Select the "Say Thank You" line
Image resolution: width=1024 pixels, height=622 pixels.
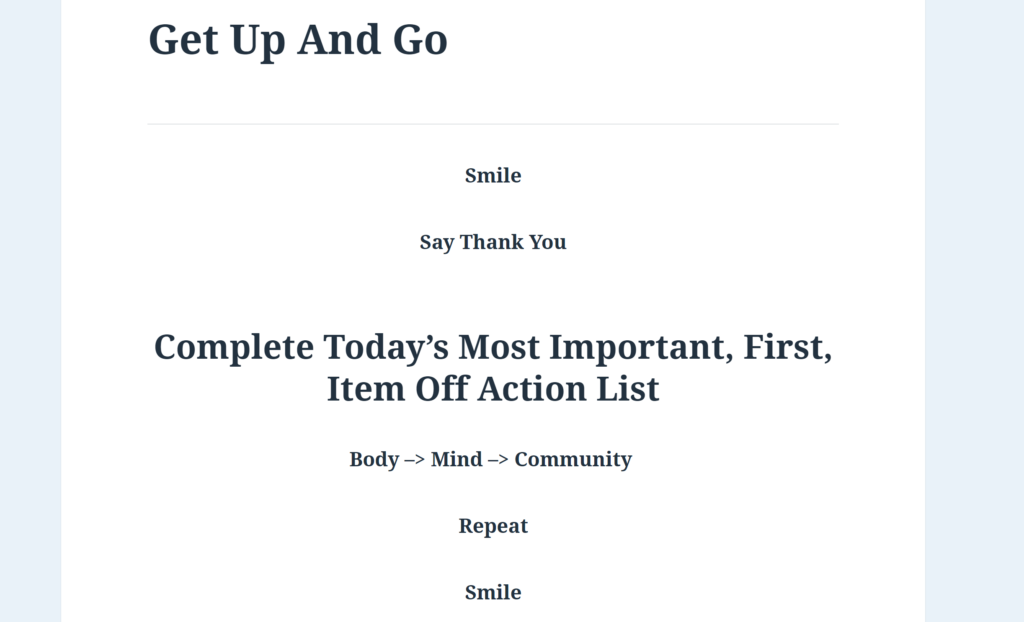coord(493,242)
